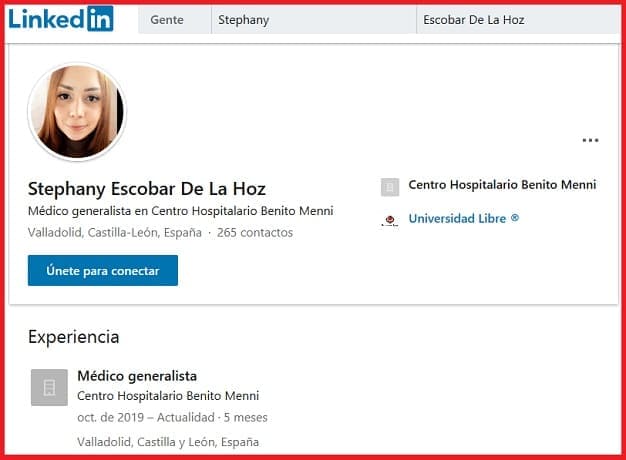
Task: Click the 265 contactos count
Action: (x=255, y=232)
